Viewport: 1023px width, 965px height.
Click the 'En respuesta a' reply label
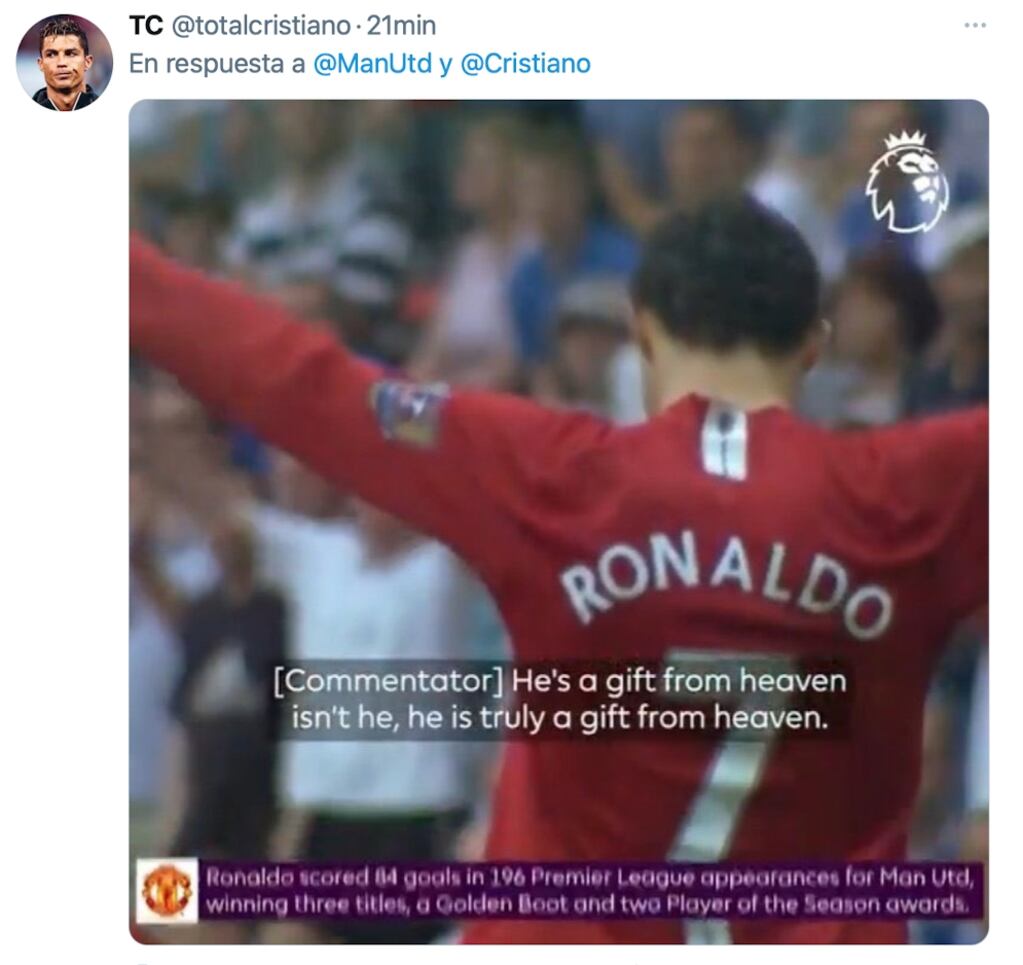click(217, 64)
